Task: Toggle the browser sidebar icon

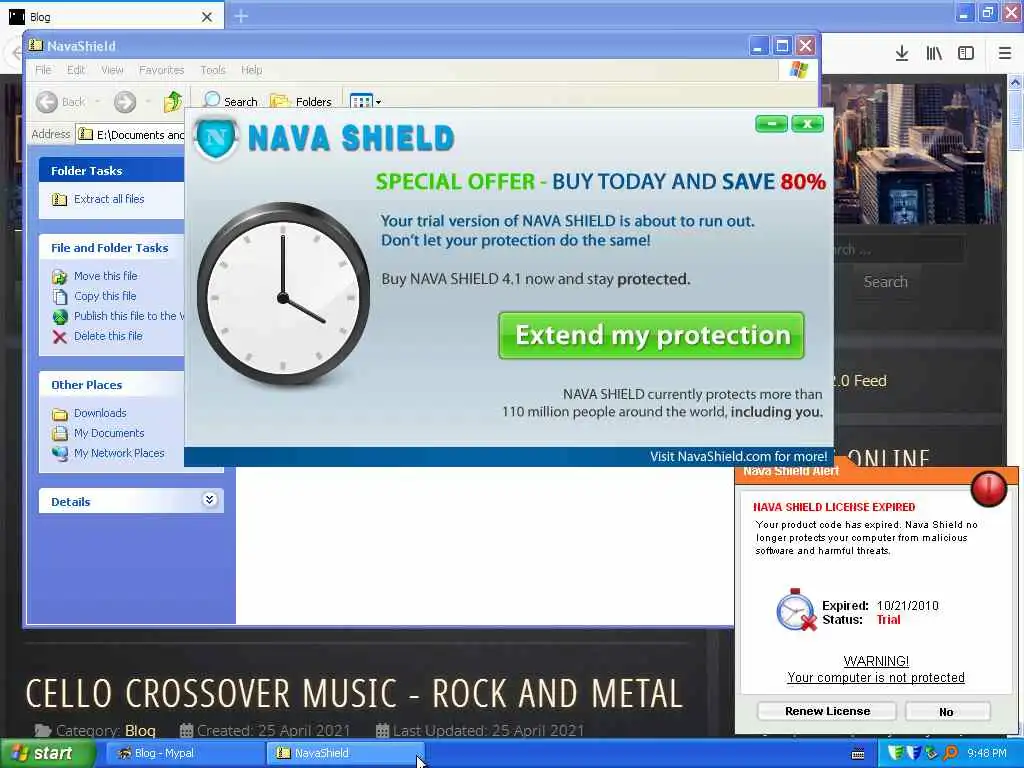Action: coord(966,54)
